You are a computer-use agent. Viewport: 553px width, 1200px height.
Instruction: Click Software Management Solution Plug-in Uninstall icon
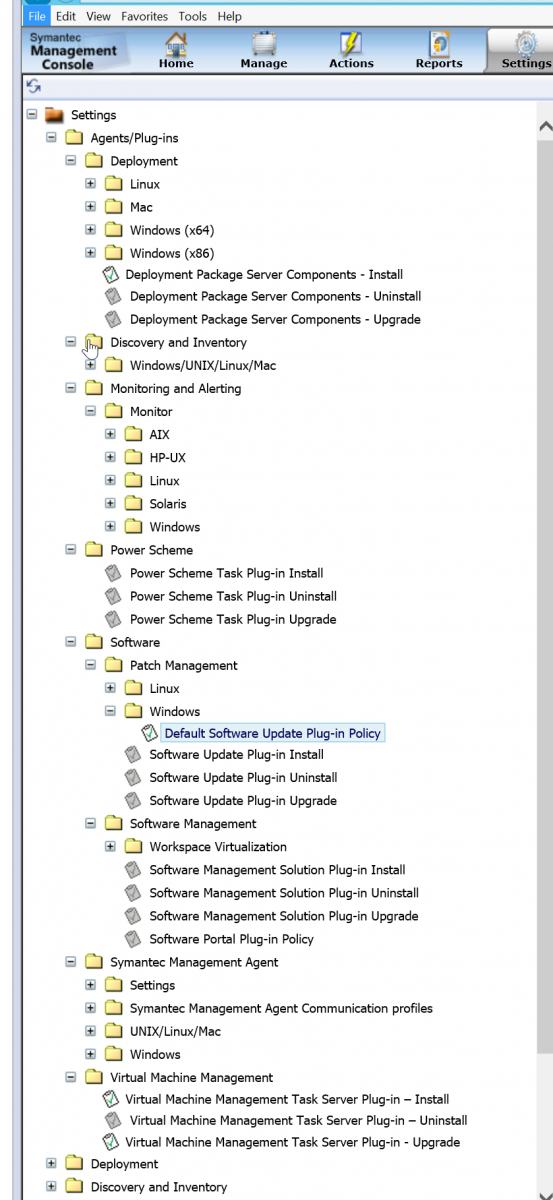tap(133, 893)
